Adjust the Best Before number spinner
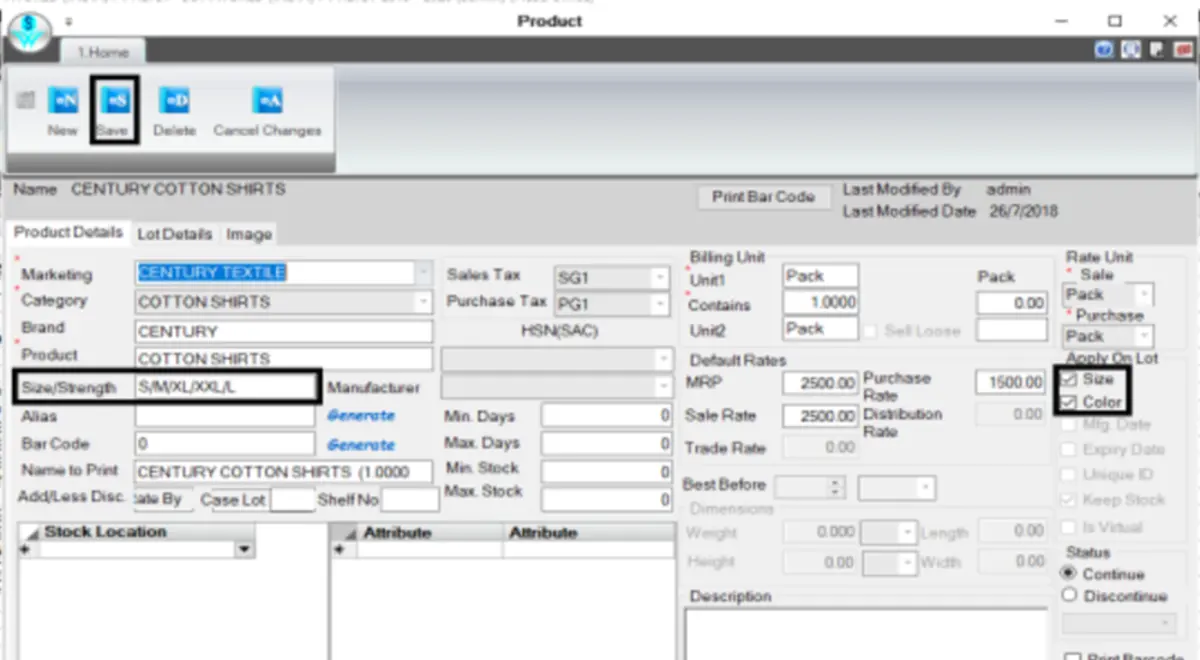Screen dimensions: 1200x660 point(836,488)
